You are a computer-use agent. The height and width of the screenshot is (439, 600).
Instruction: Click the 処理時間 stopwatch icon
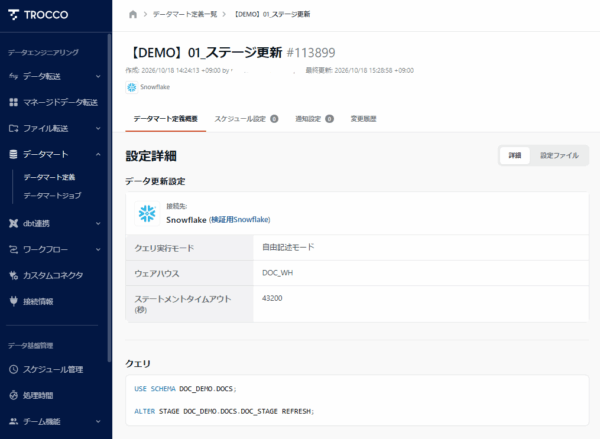[13, 395]
